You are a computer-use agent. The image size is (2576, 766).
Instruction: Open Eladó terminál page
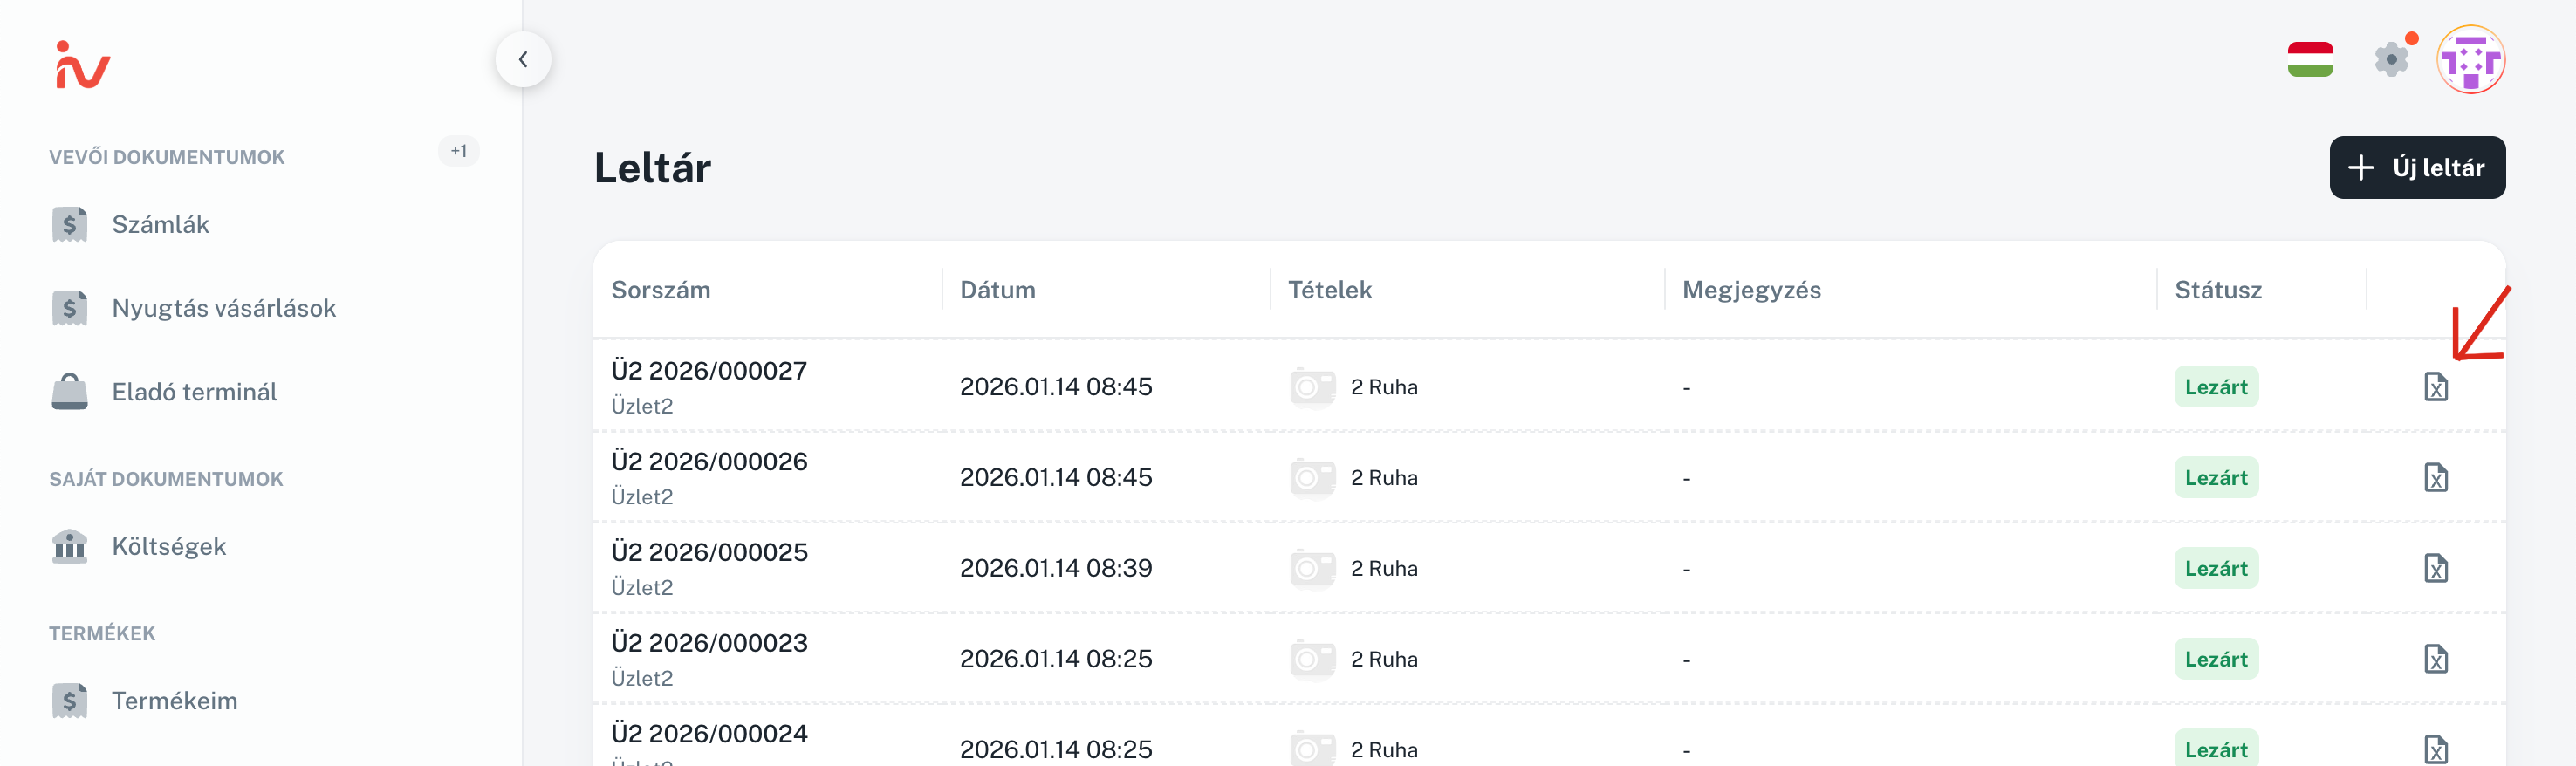pos(194,392)
